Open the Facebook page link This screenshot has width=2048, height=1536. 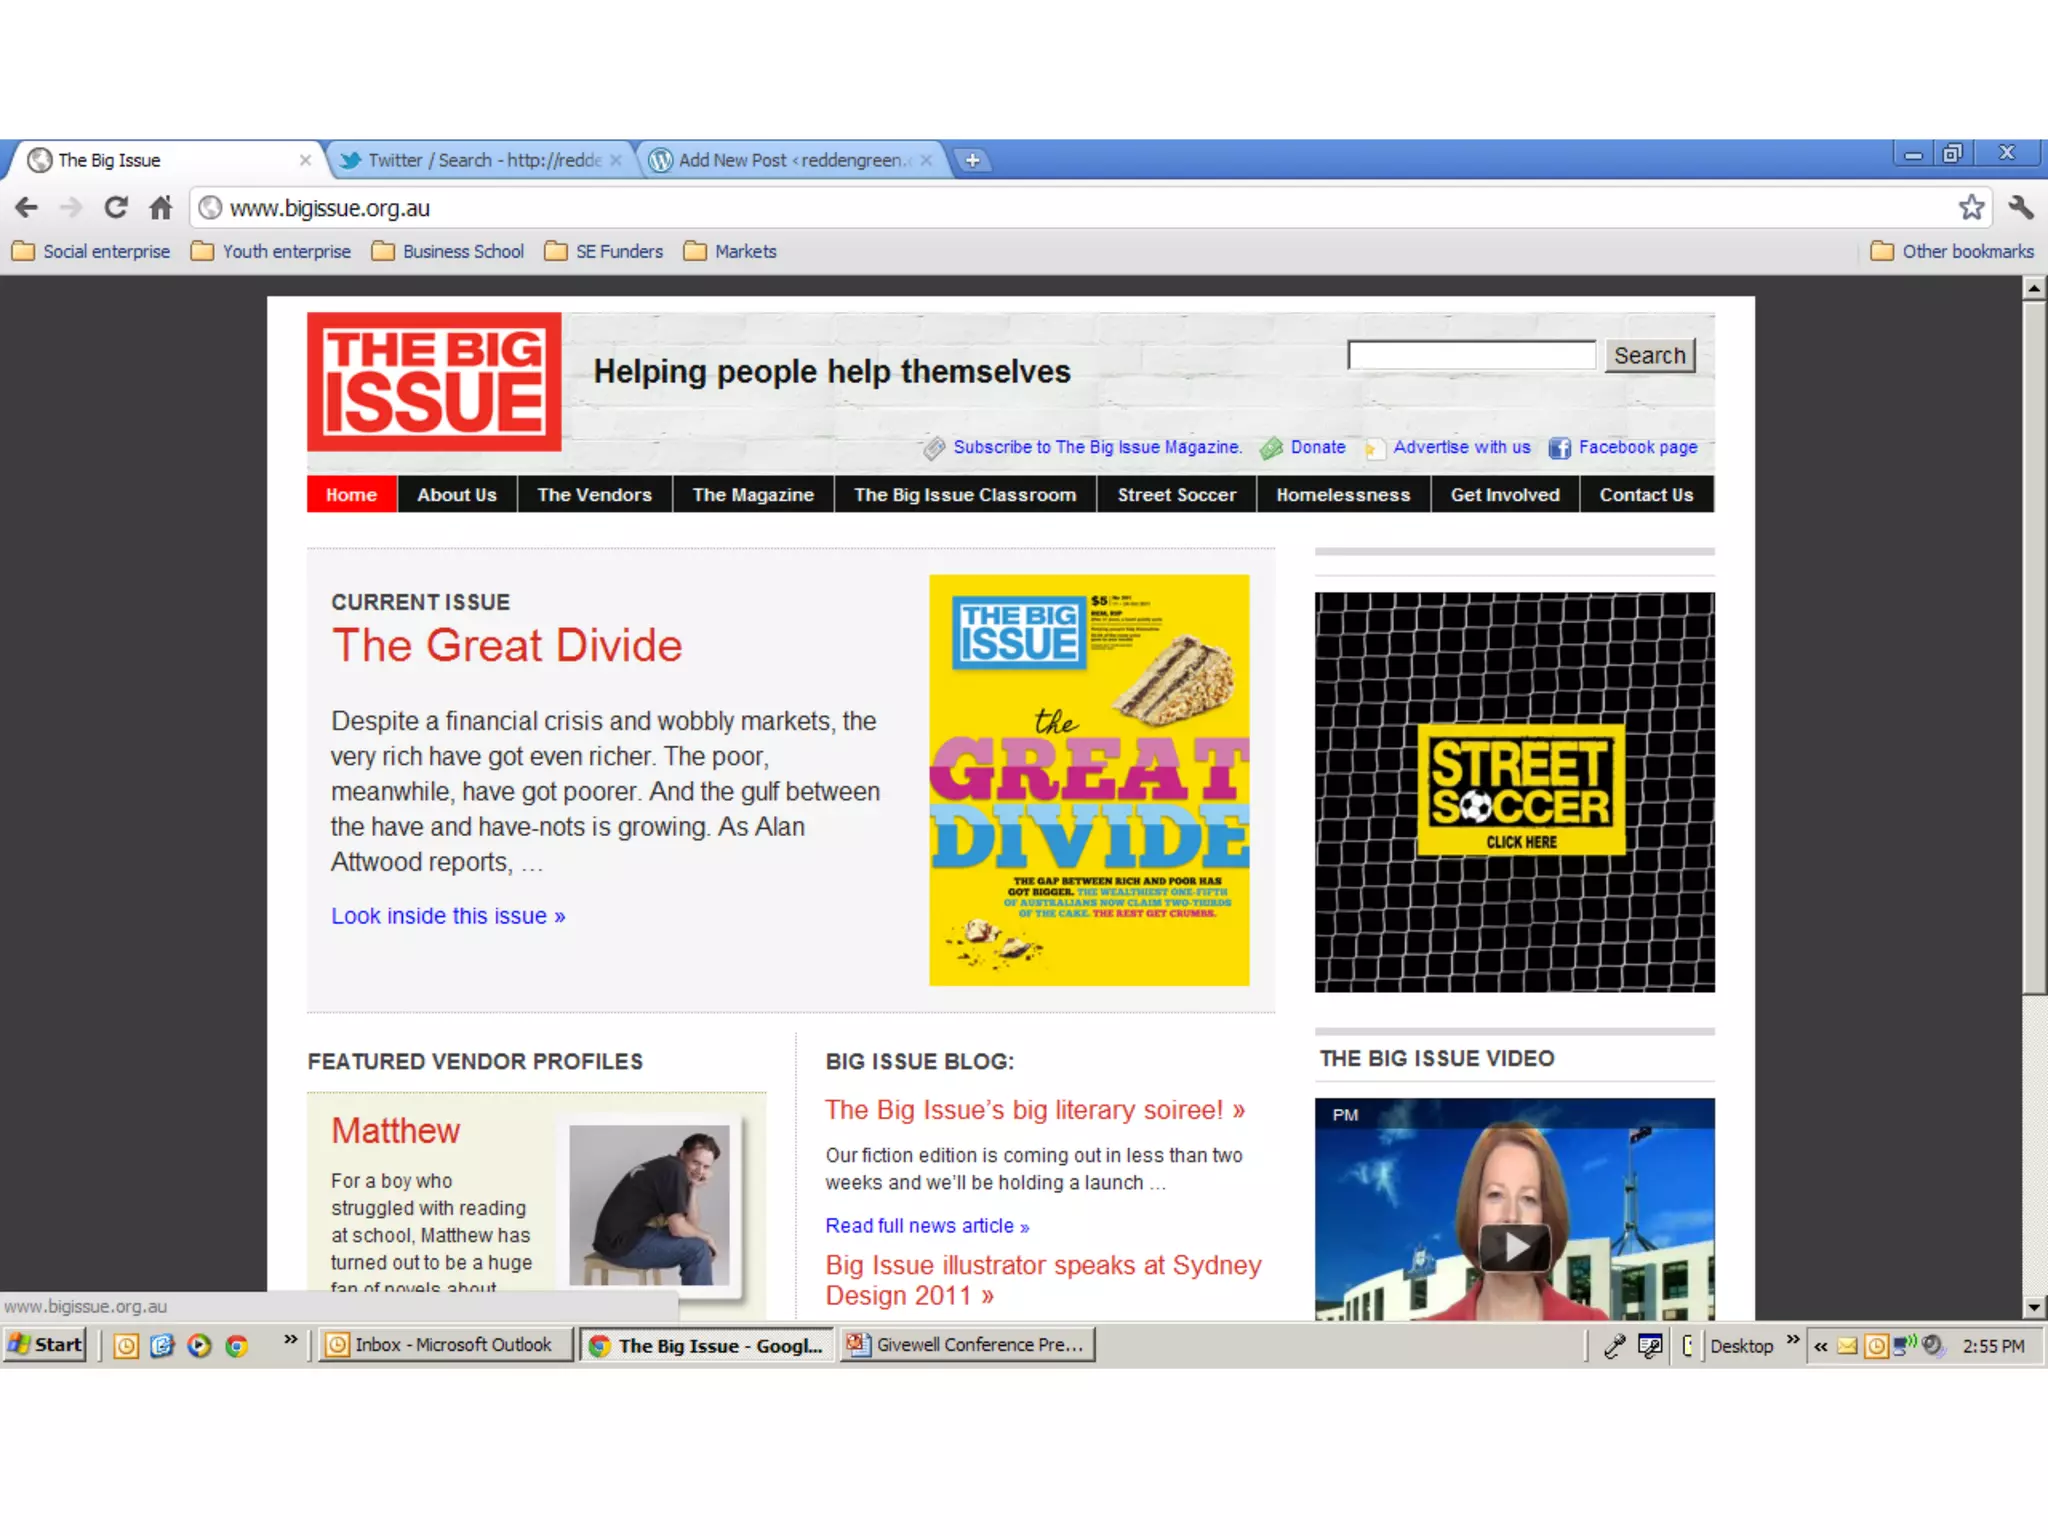1637,447
